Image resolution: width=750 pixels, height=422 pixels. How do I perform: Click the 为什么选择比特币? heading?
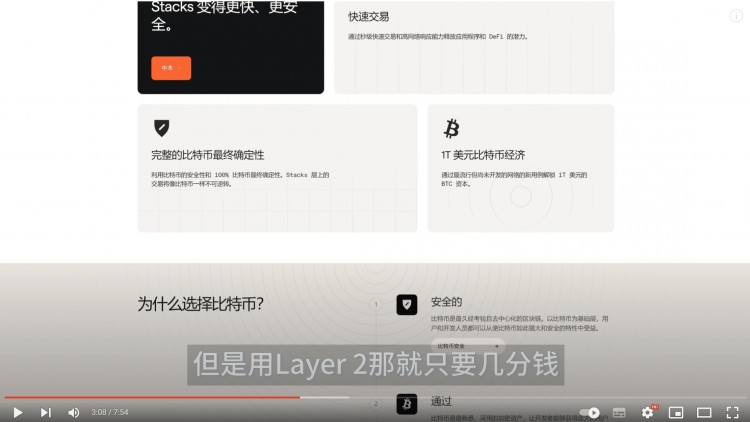[200, 304]
